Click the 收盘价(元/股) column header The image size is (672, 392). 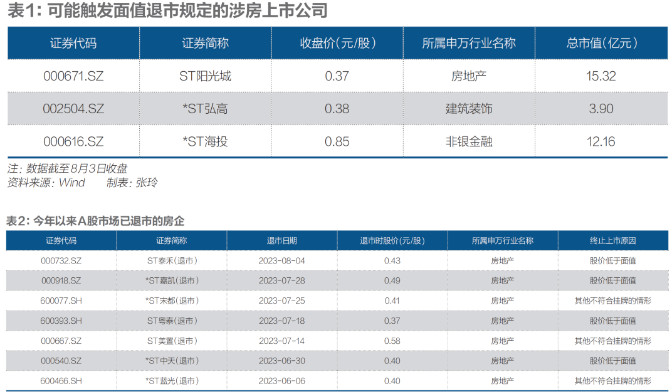(x=337, y=43)
